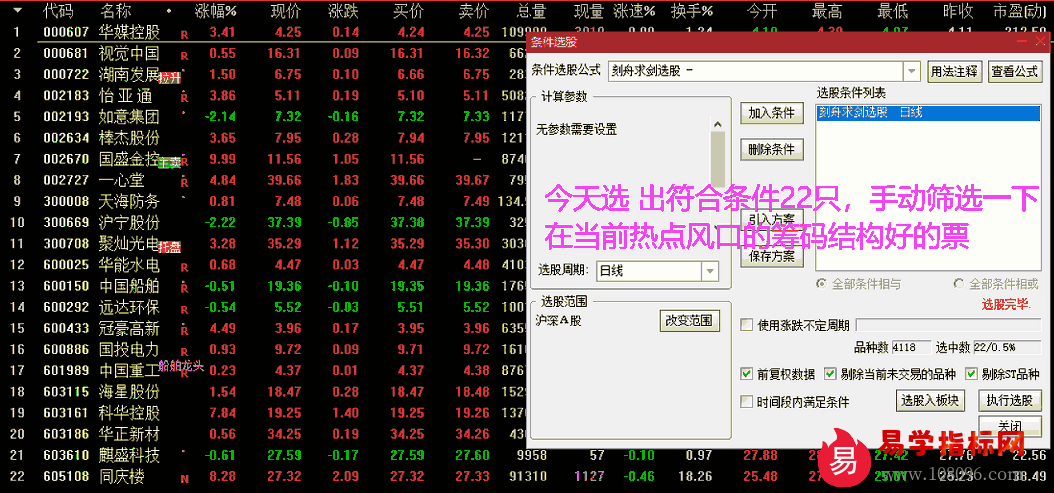This screenshot has width=1054, height=493.
Task: Click the 查看公式 button
Action: point(1015,71)
